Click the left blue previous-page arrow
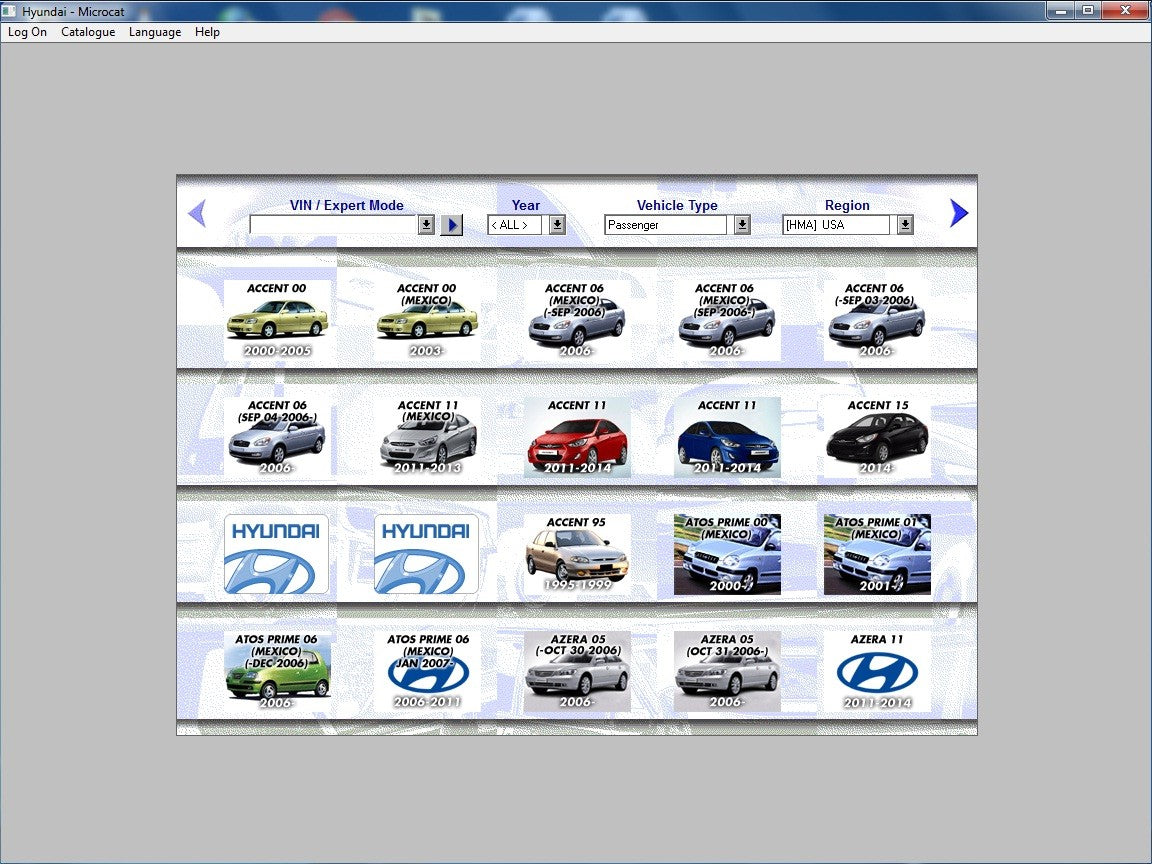The height and width of the screenshot is (864, 1152). coord(197,213)
